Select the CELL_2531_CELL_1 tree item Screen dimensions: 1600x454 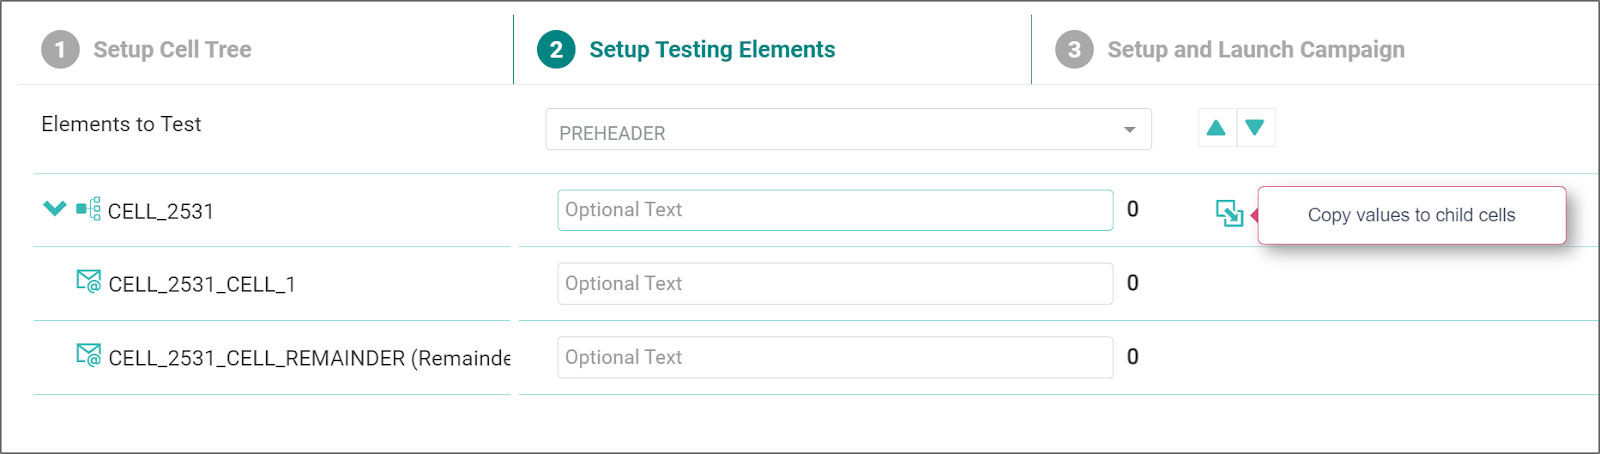[x=202, y=285]
